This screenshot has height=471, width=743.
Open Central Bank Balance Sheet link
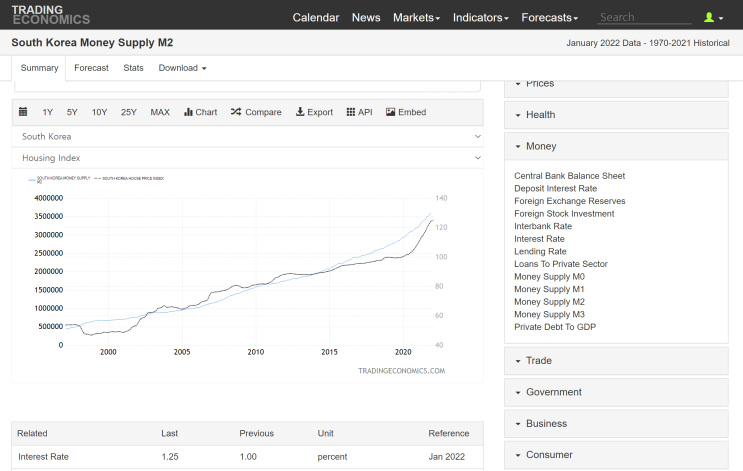click(x=570, y=176)
